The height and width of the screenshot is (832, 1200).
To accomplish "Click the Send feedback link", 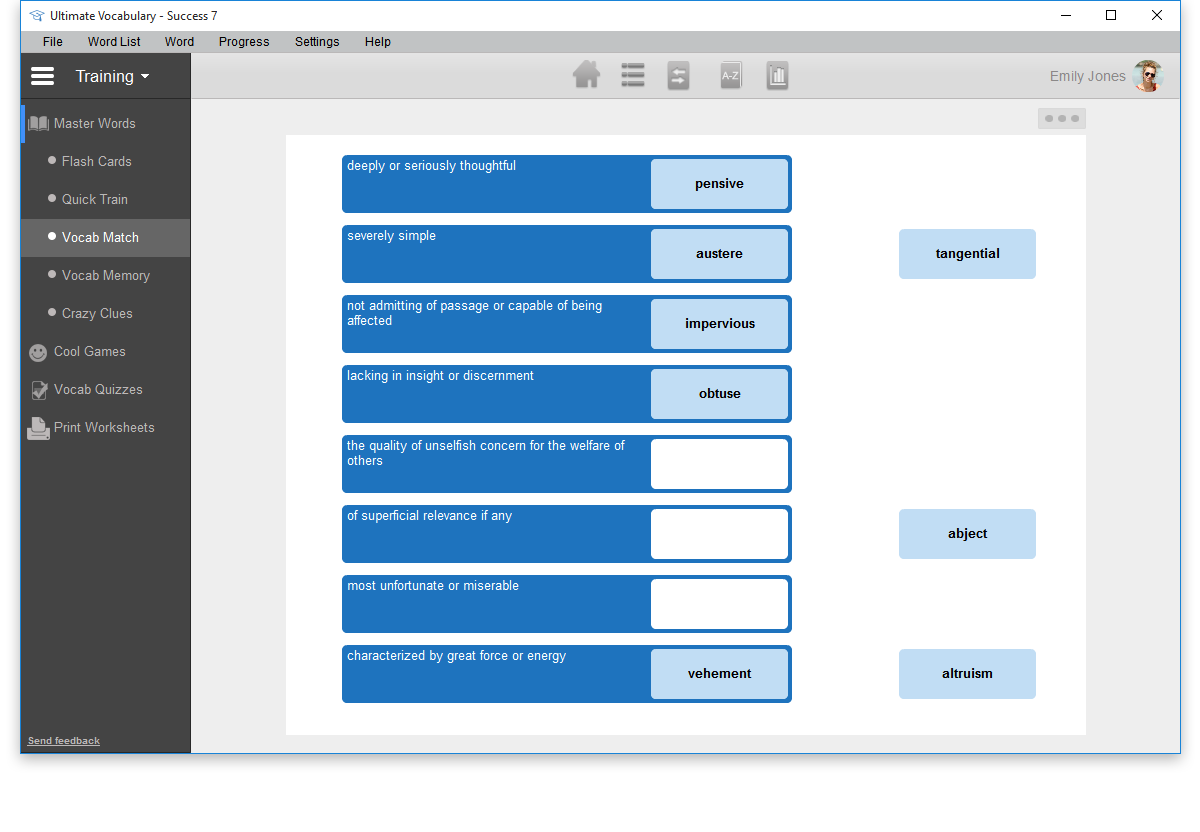I will (64, 741).
